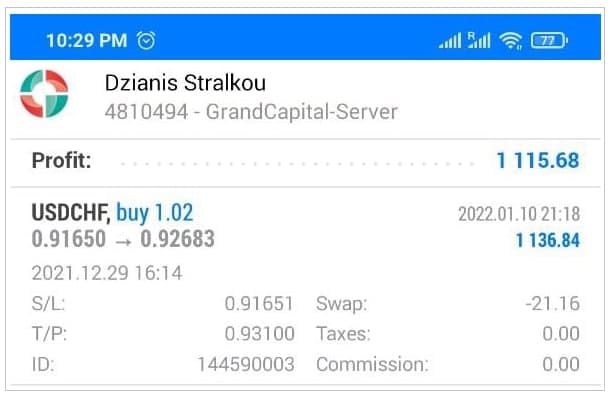Tap the T/P value 0.93100
Image resolution: width=610 pixels, height=396 pixels.
pos(259,334)
